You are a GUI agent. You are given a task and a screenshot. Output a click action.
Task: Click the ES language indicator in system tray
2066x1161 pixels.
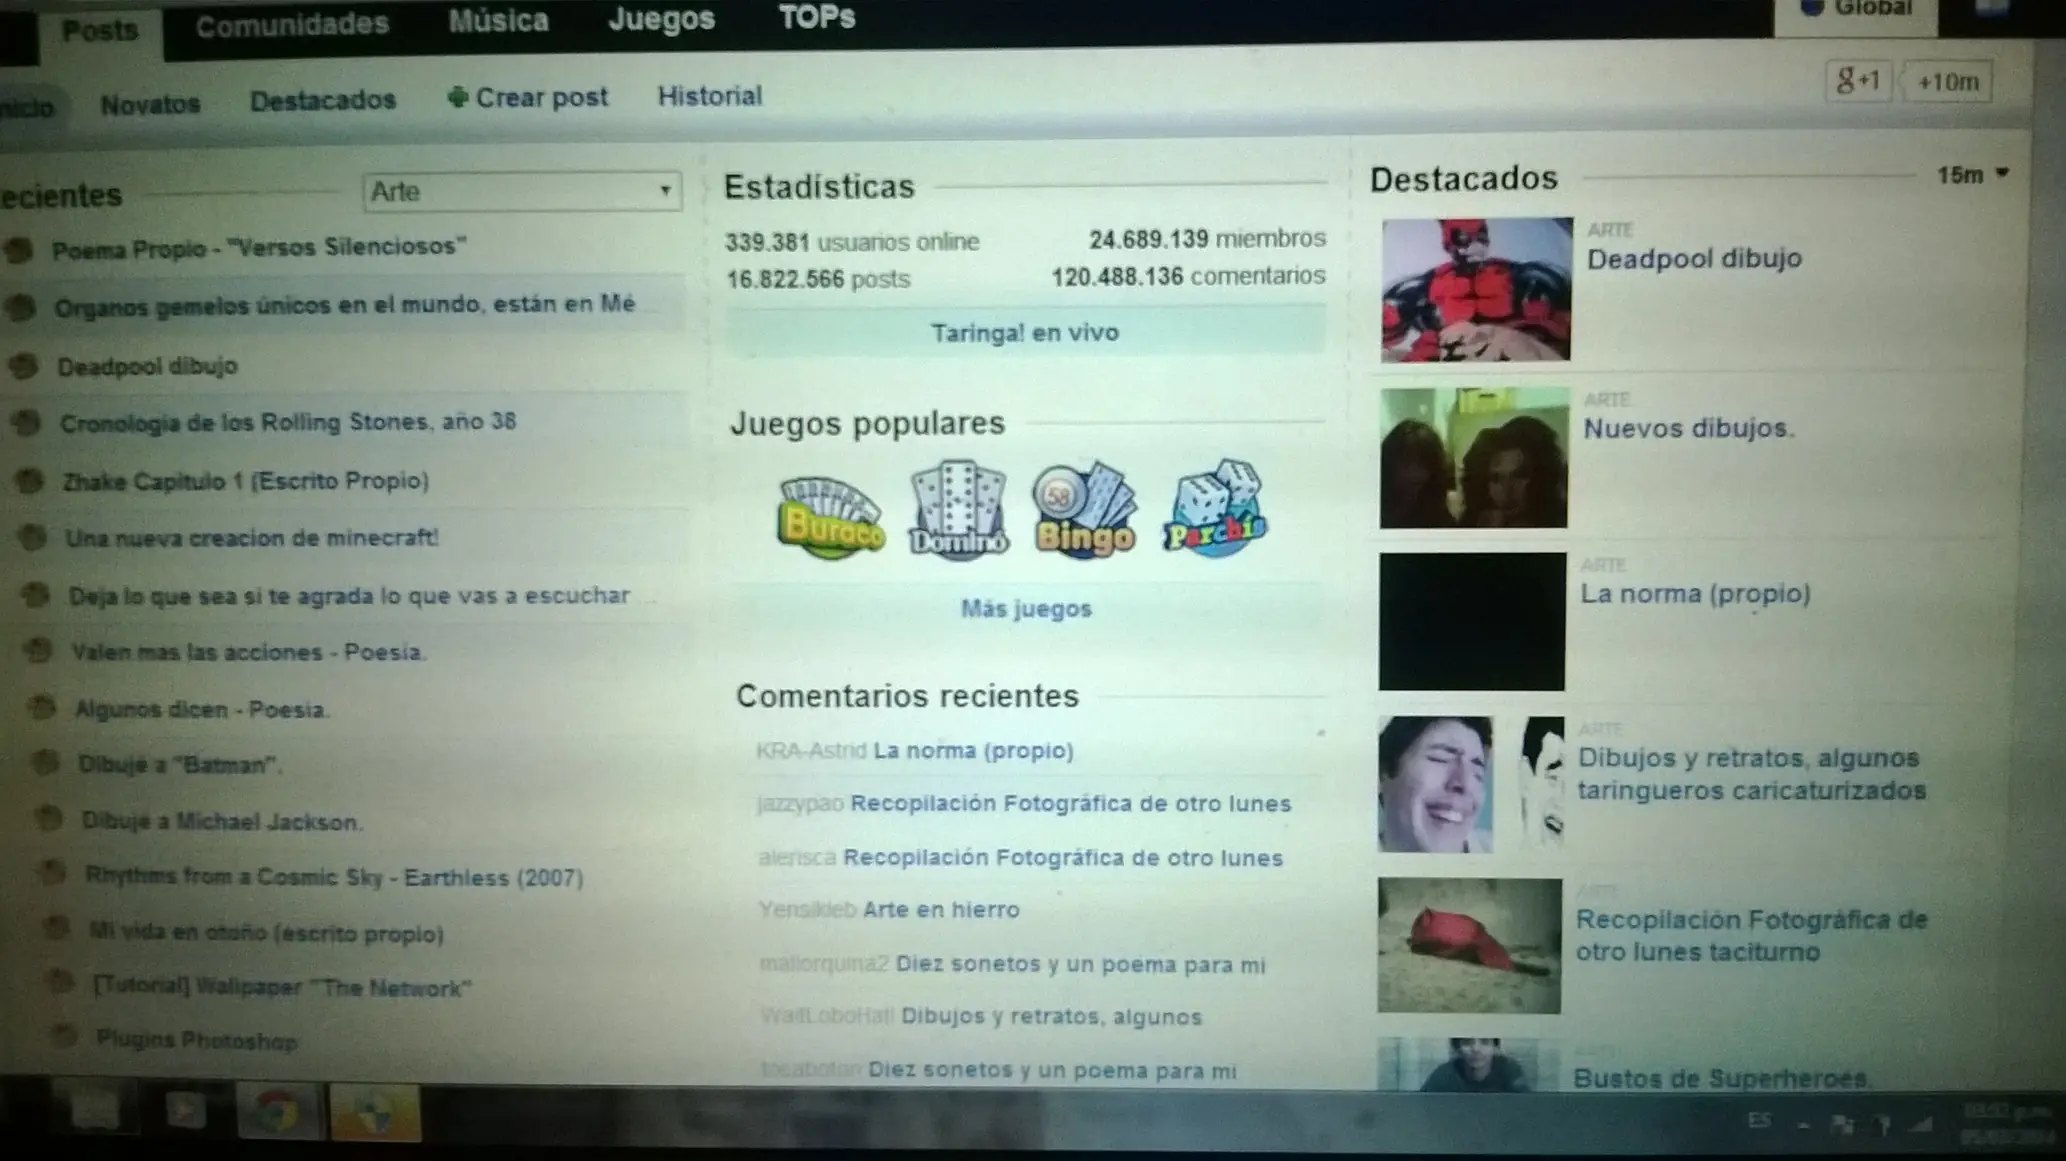tap(1759, 1121)
